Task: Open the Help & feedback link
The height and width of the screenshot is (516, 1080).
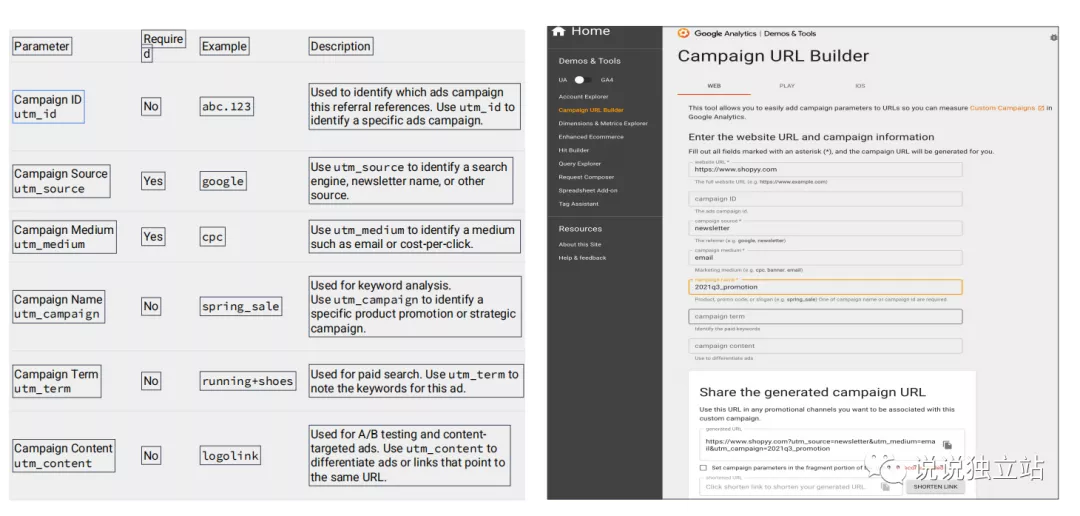Action: pos(582,258)
